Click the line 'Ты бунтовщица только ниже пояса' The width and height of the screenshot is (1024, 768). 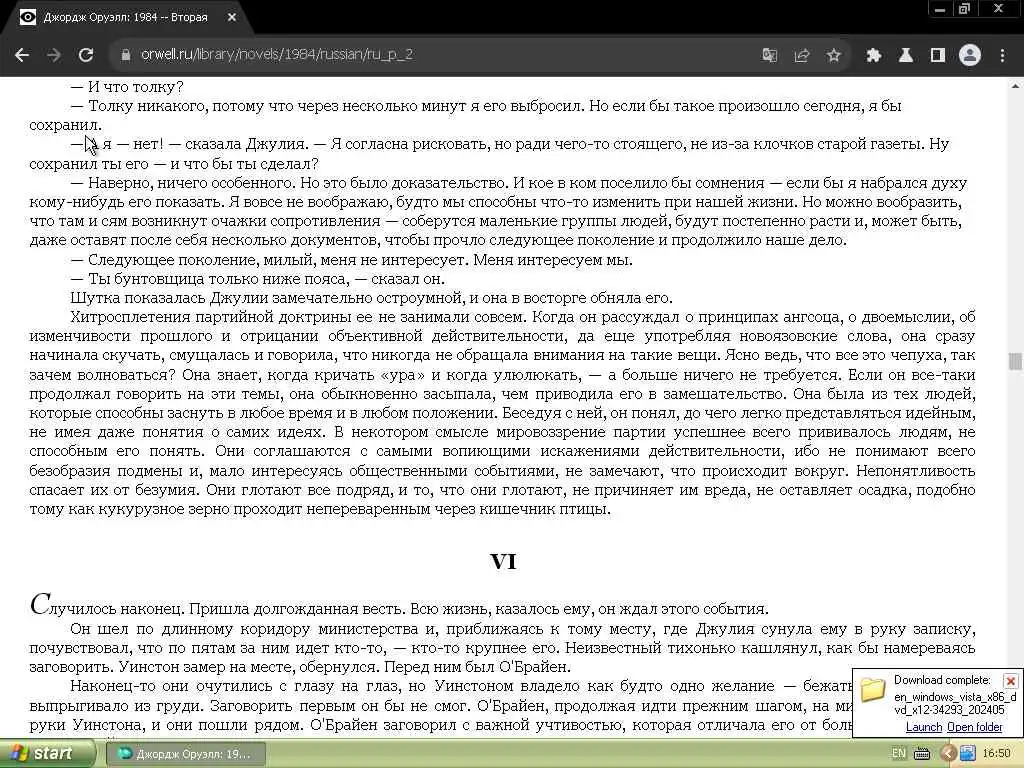(x=258, y=279)
